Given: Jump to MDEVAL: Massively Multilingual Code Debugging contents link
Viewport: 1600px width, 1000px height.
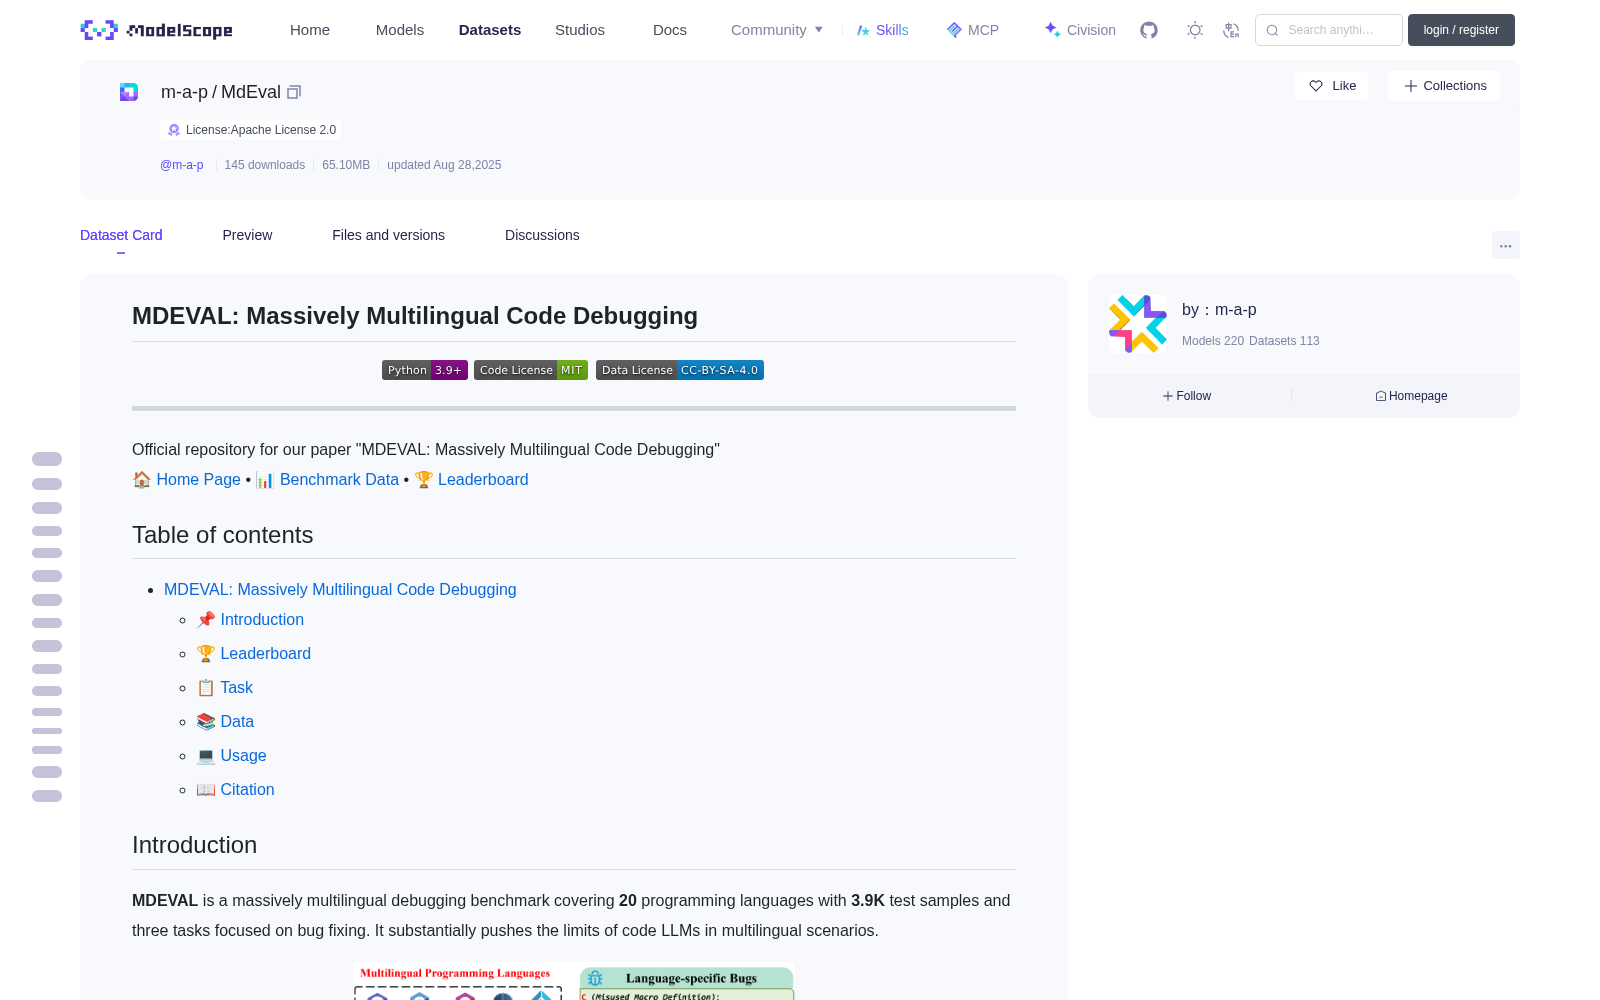Looking at the screenshot, I should pyautogui.click(x=340, y=590).
